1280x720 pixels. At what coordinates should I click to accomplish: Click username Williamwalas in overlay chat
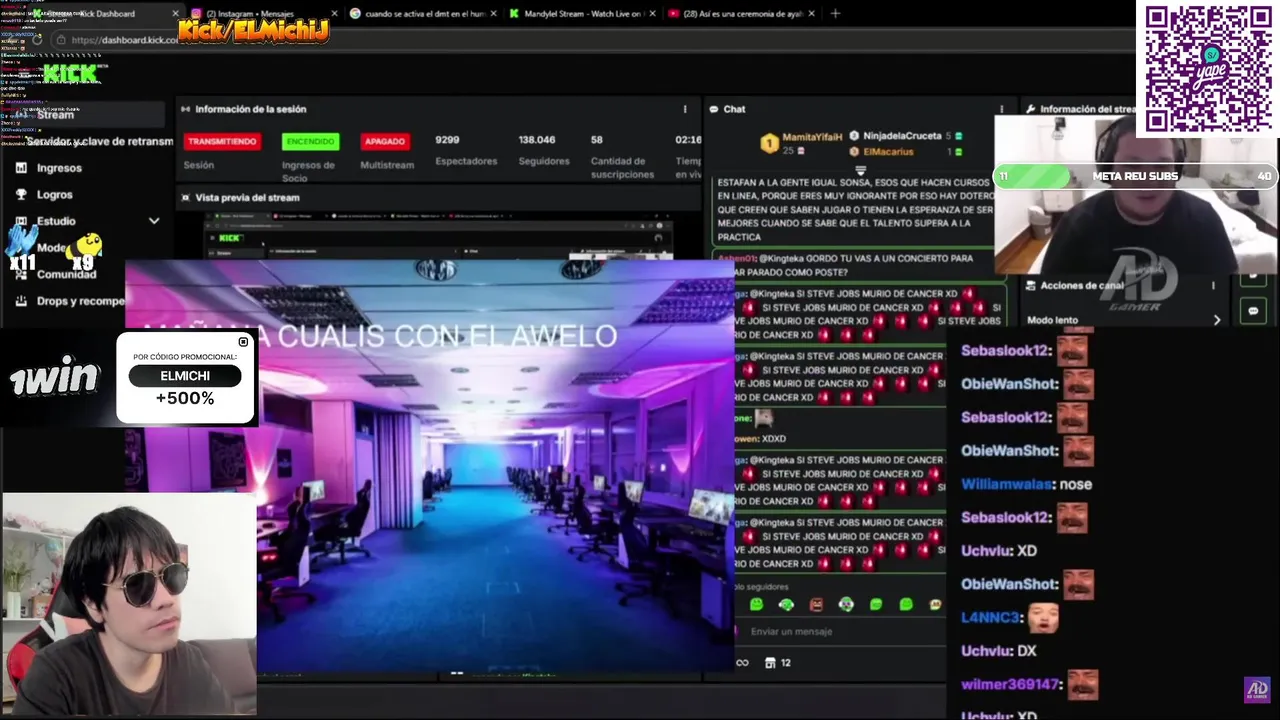pos(1006,484)
